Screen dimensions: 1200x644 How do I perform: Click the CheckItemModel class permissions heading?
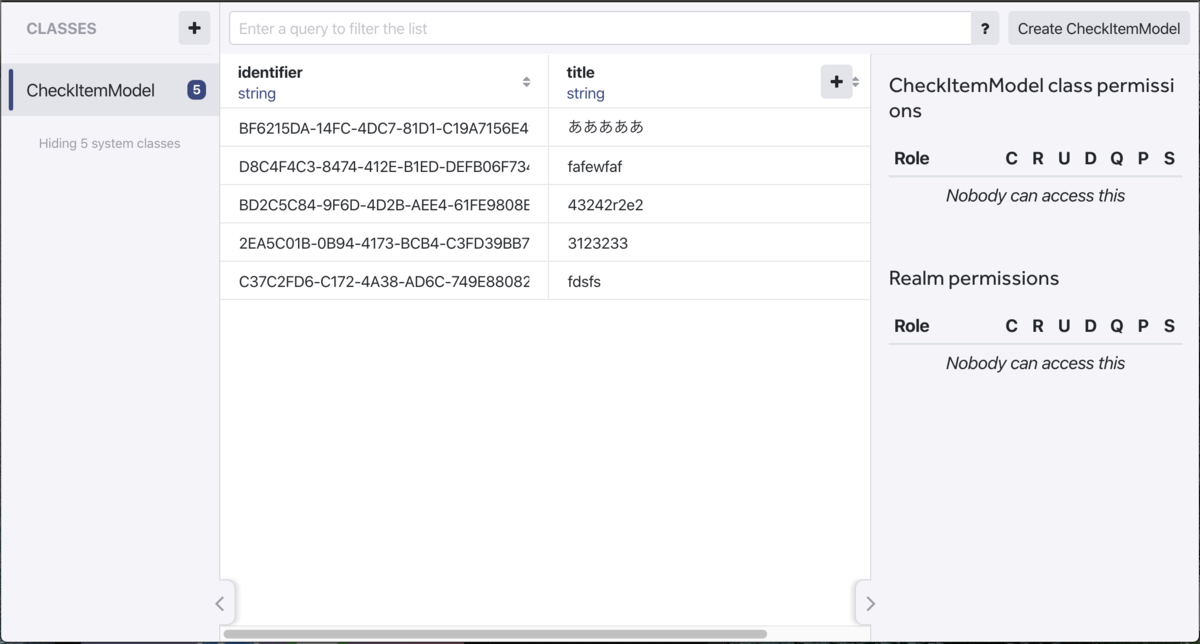(1032, 98)
